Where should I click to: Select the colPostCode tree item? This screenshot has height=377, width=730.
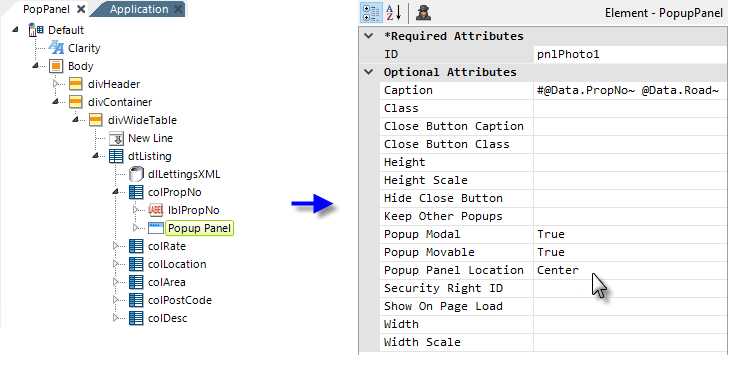[x=180, y=300]
